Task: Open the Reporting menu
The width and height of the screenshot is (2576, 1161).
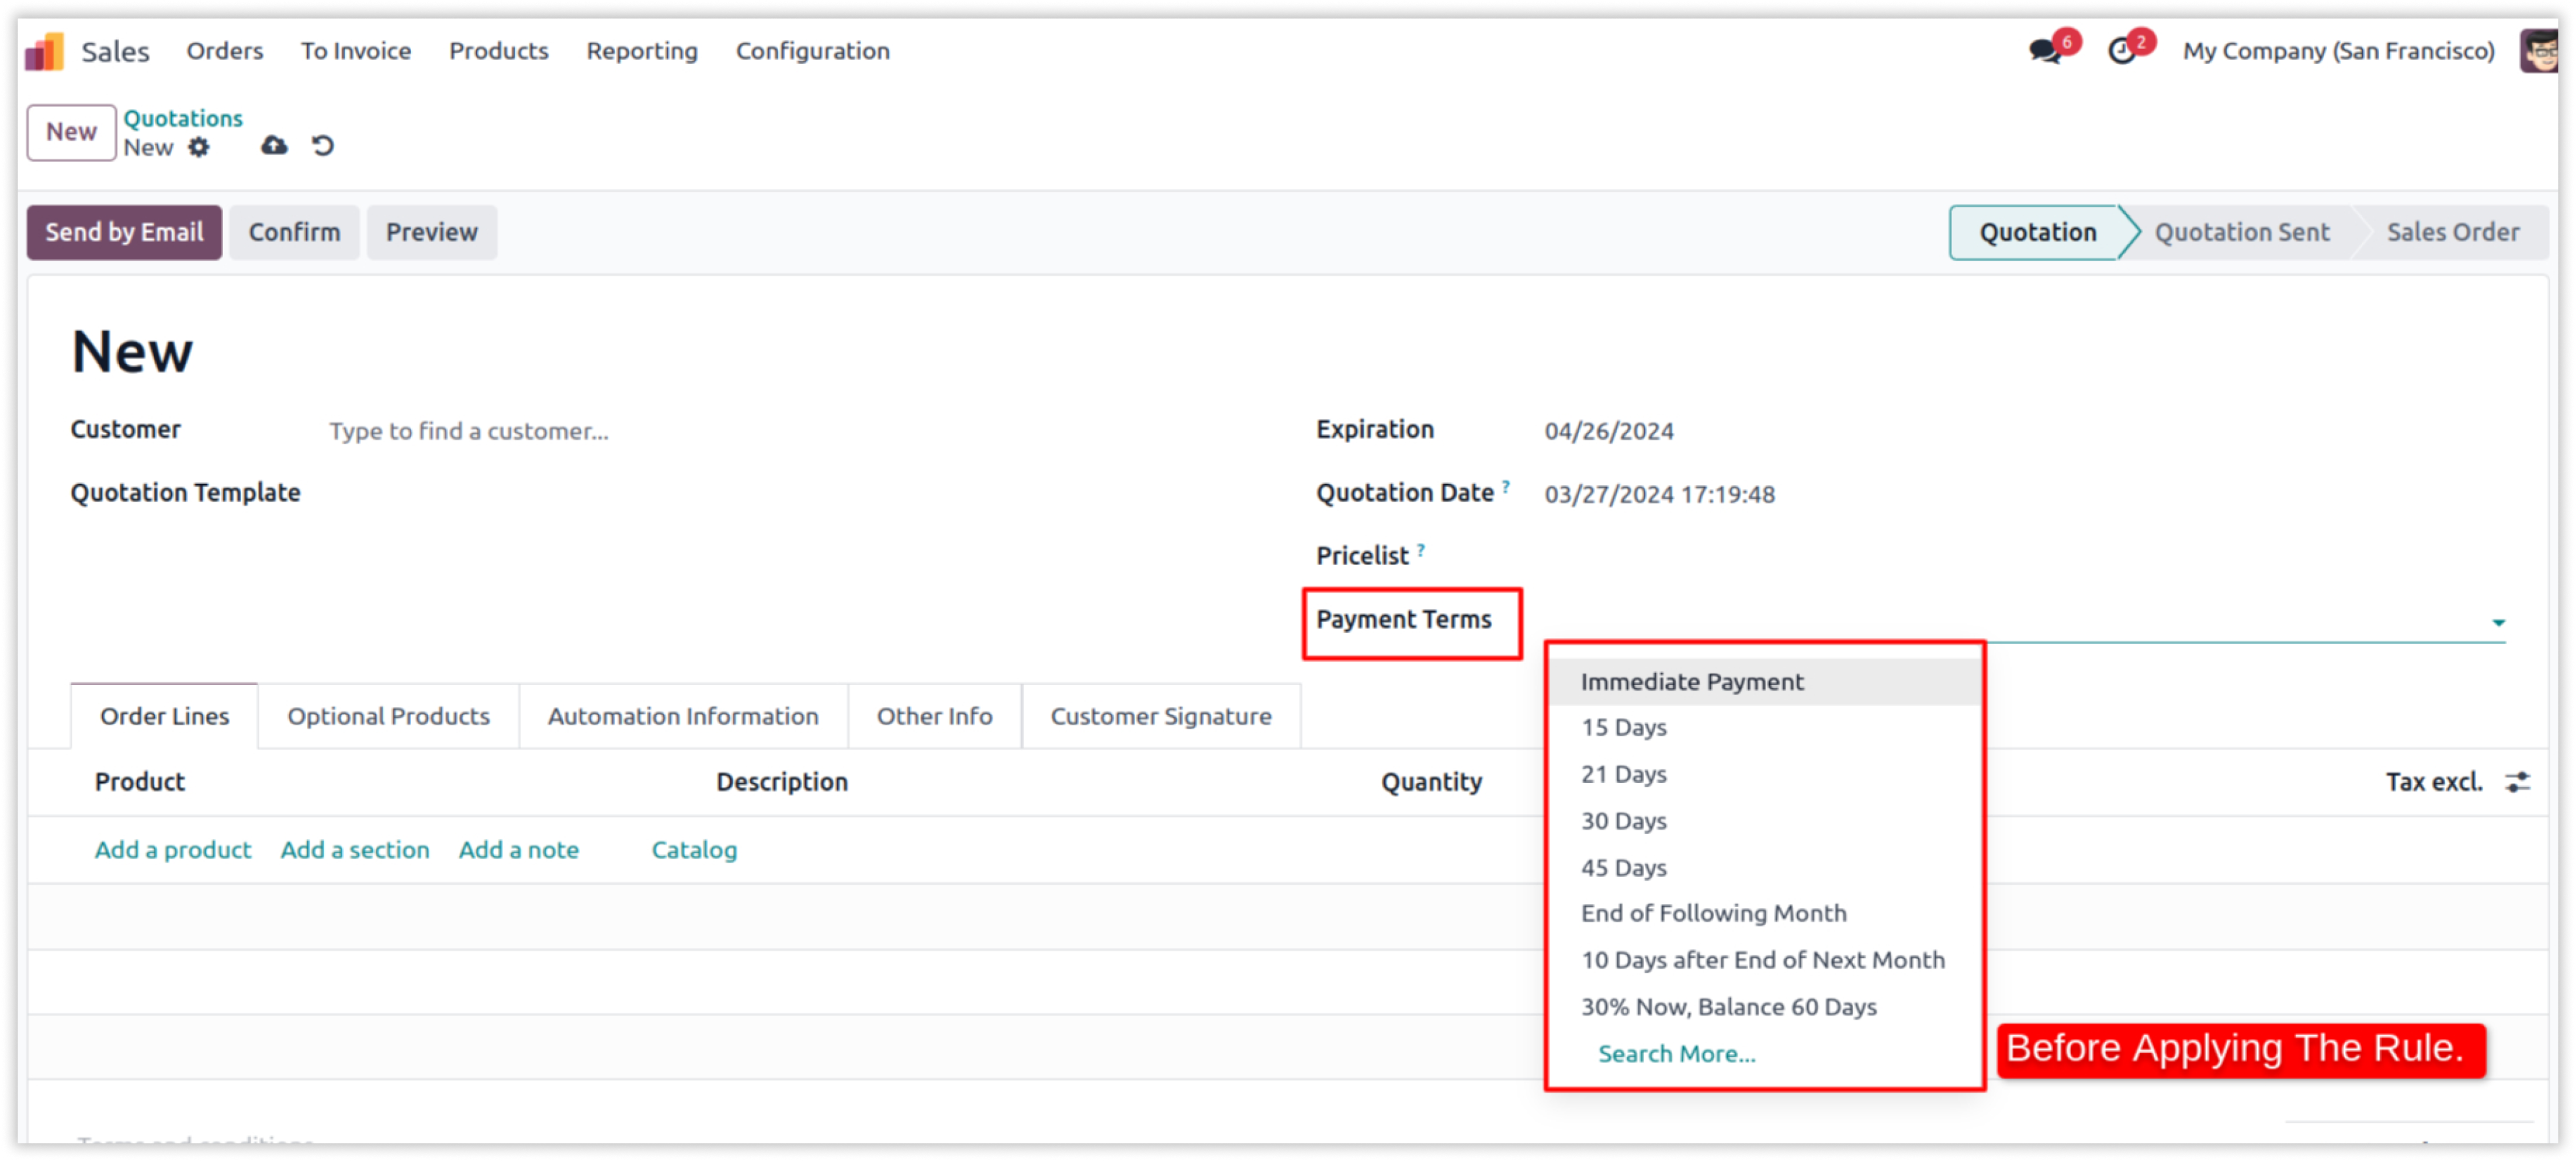Action: [642, 51]
